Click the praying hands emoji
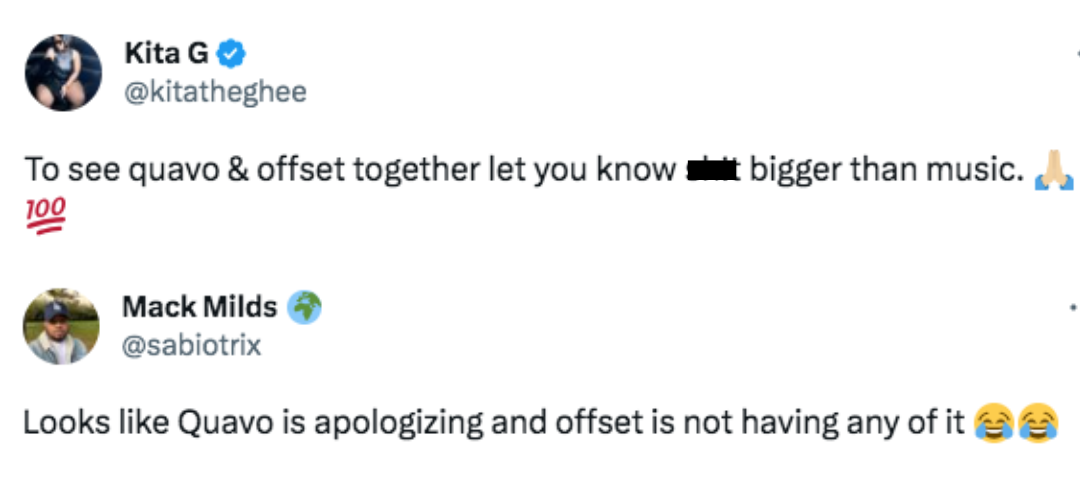Viewport: 1080px width, 483px height. pos(1056,172)
